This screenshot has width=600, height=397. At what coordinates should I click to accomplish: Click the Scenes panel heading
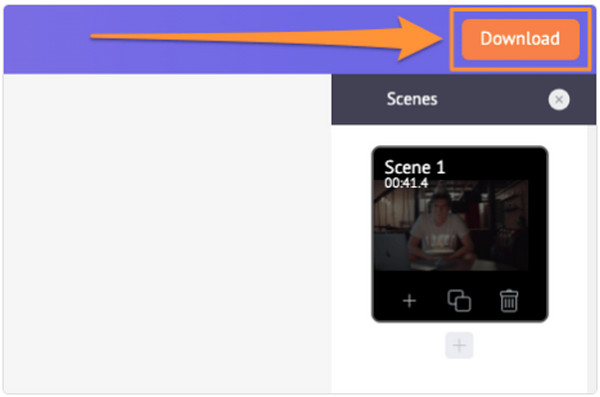[412, 99]
